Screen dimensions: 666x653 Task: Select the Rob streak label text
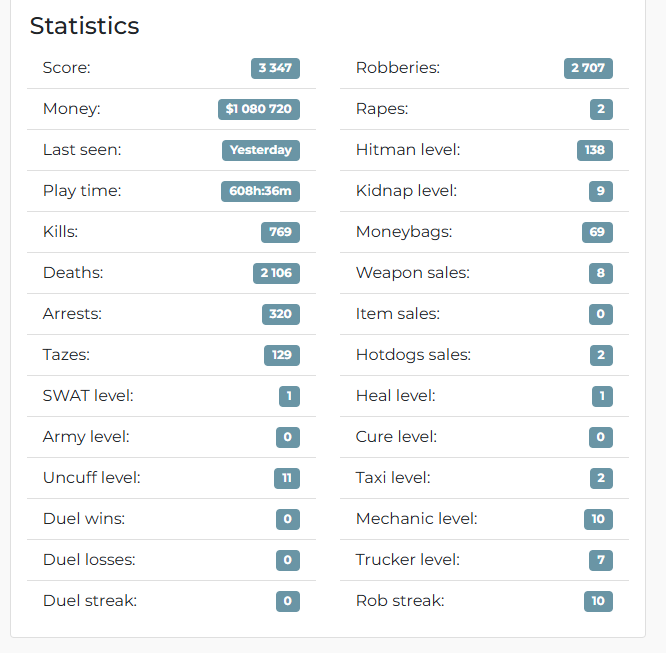click(400, 601)
